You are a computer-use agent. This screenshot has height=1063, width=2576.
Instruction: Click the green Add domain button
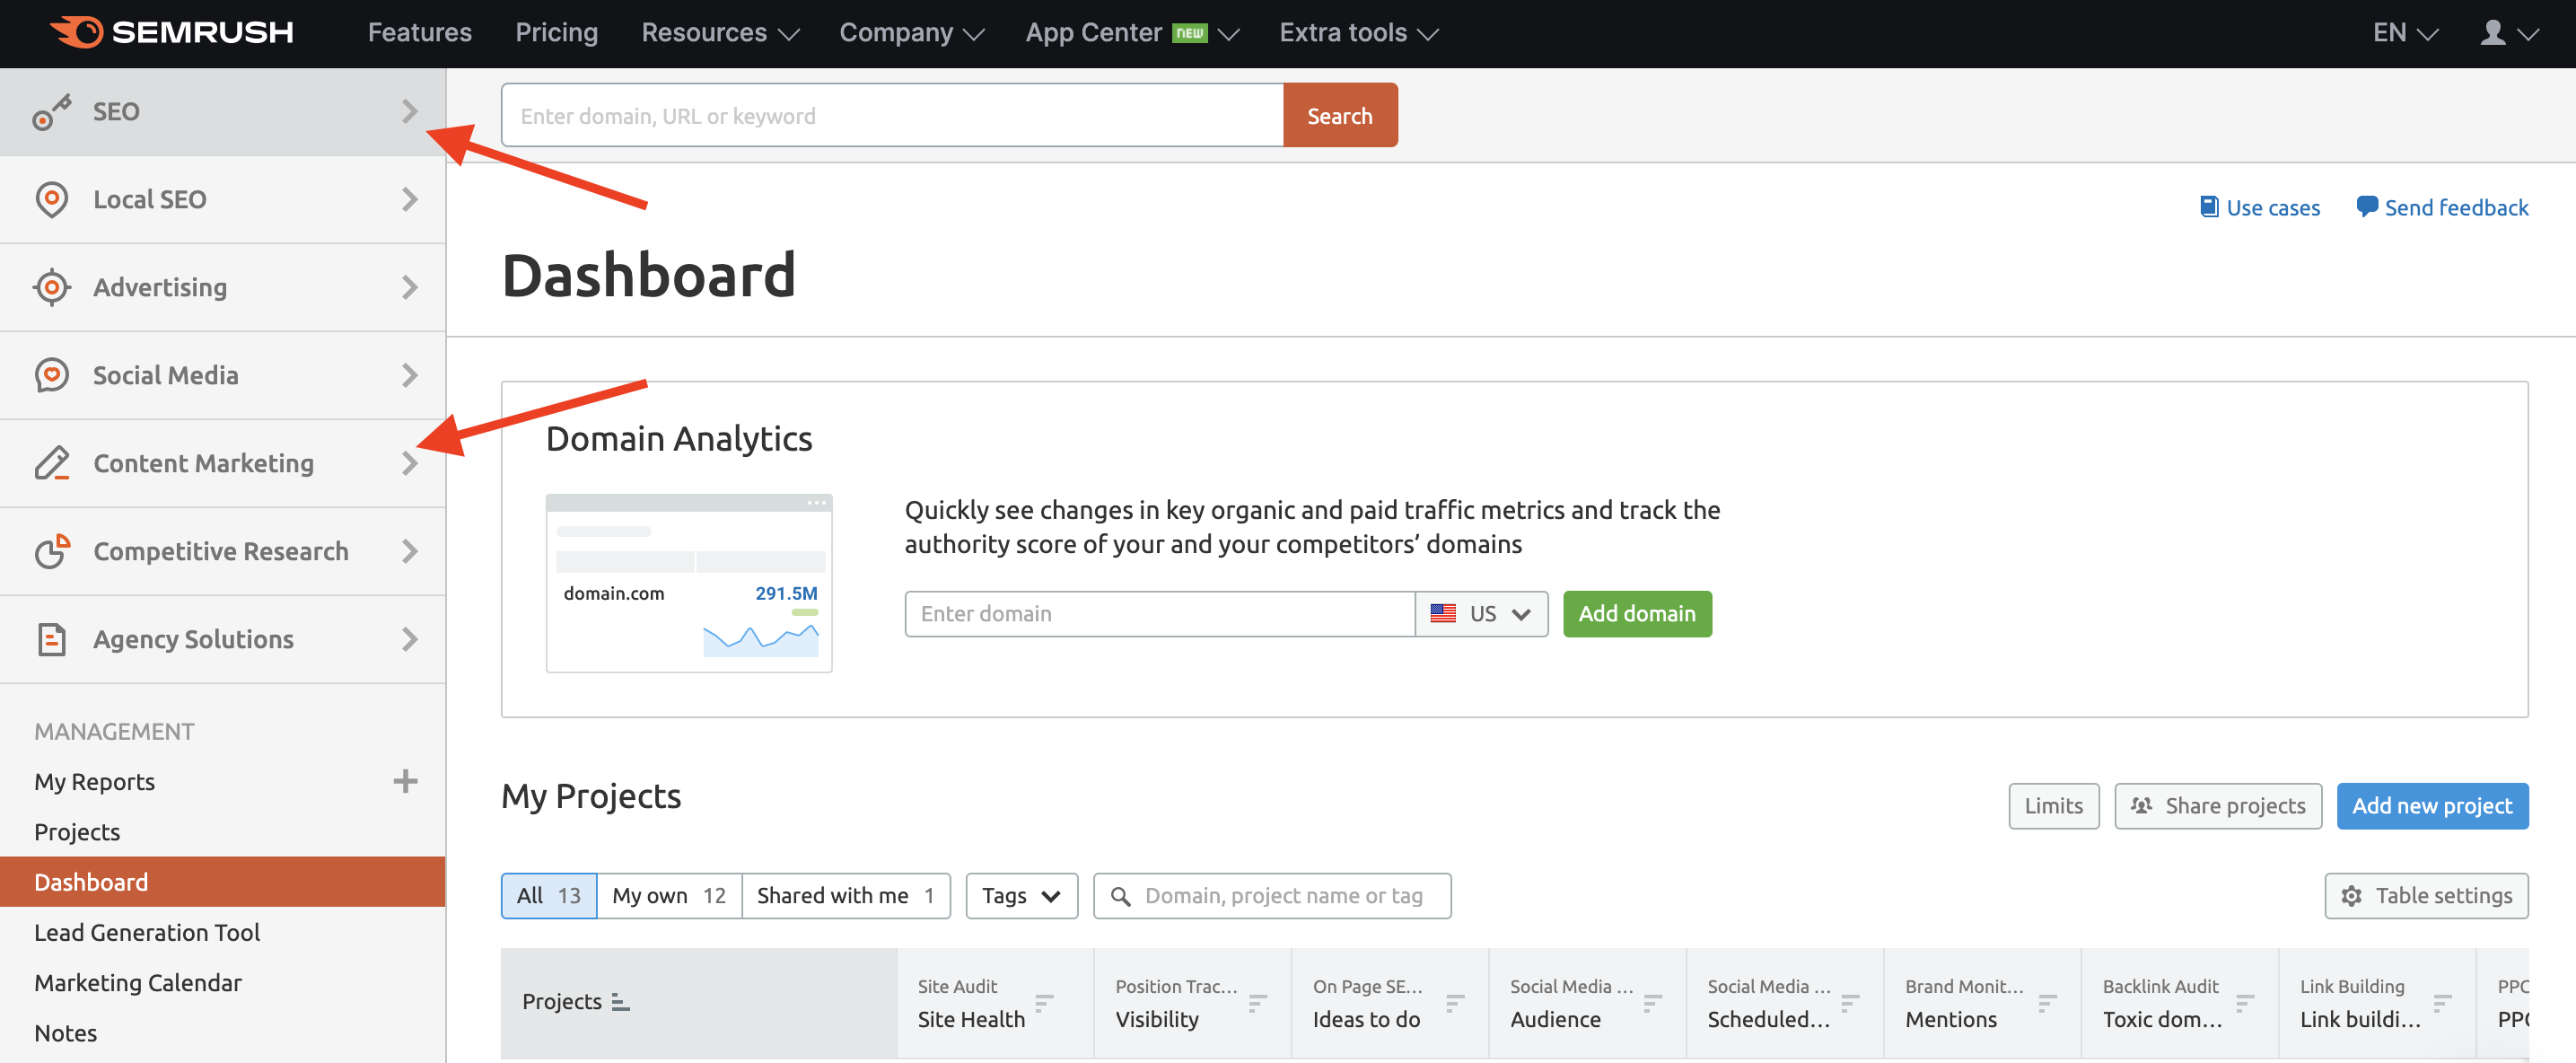pyautogui.click(x=1637, y=614)
